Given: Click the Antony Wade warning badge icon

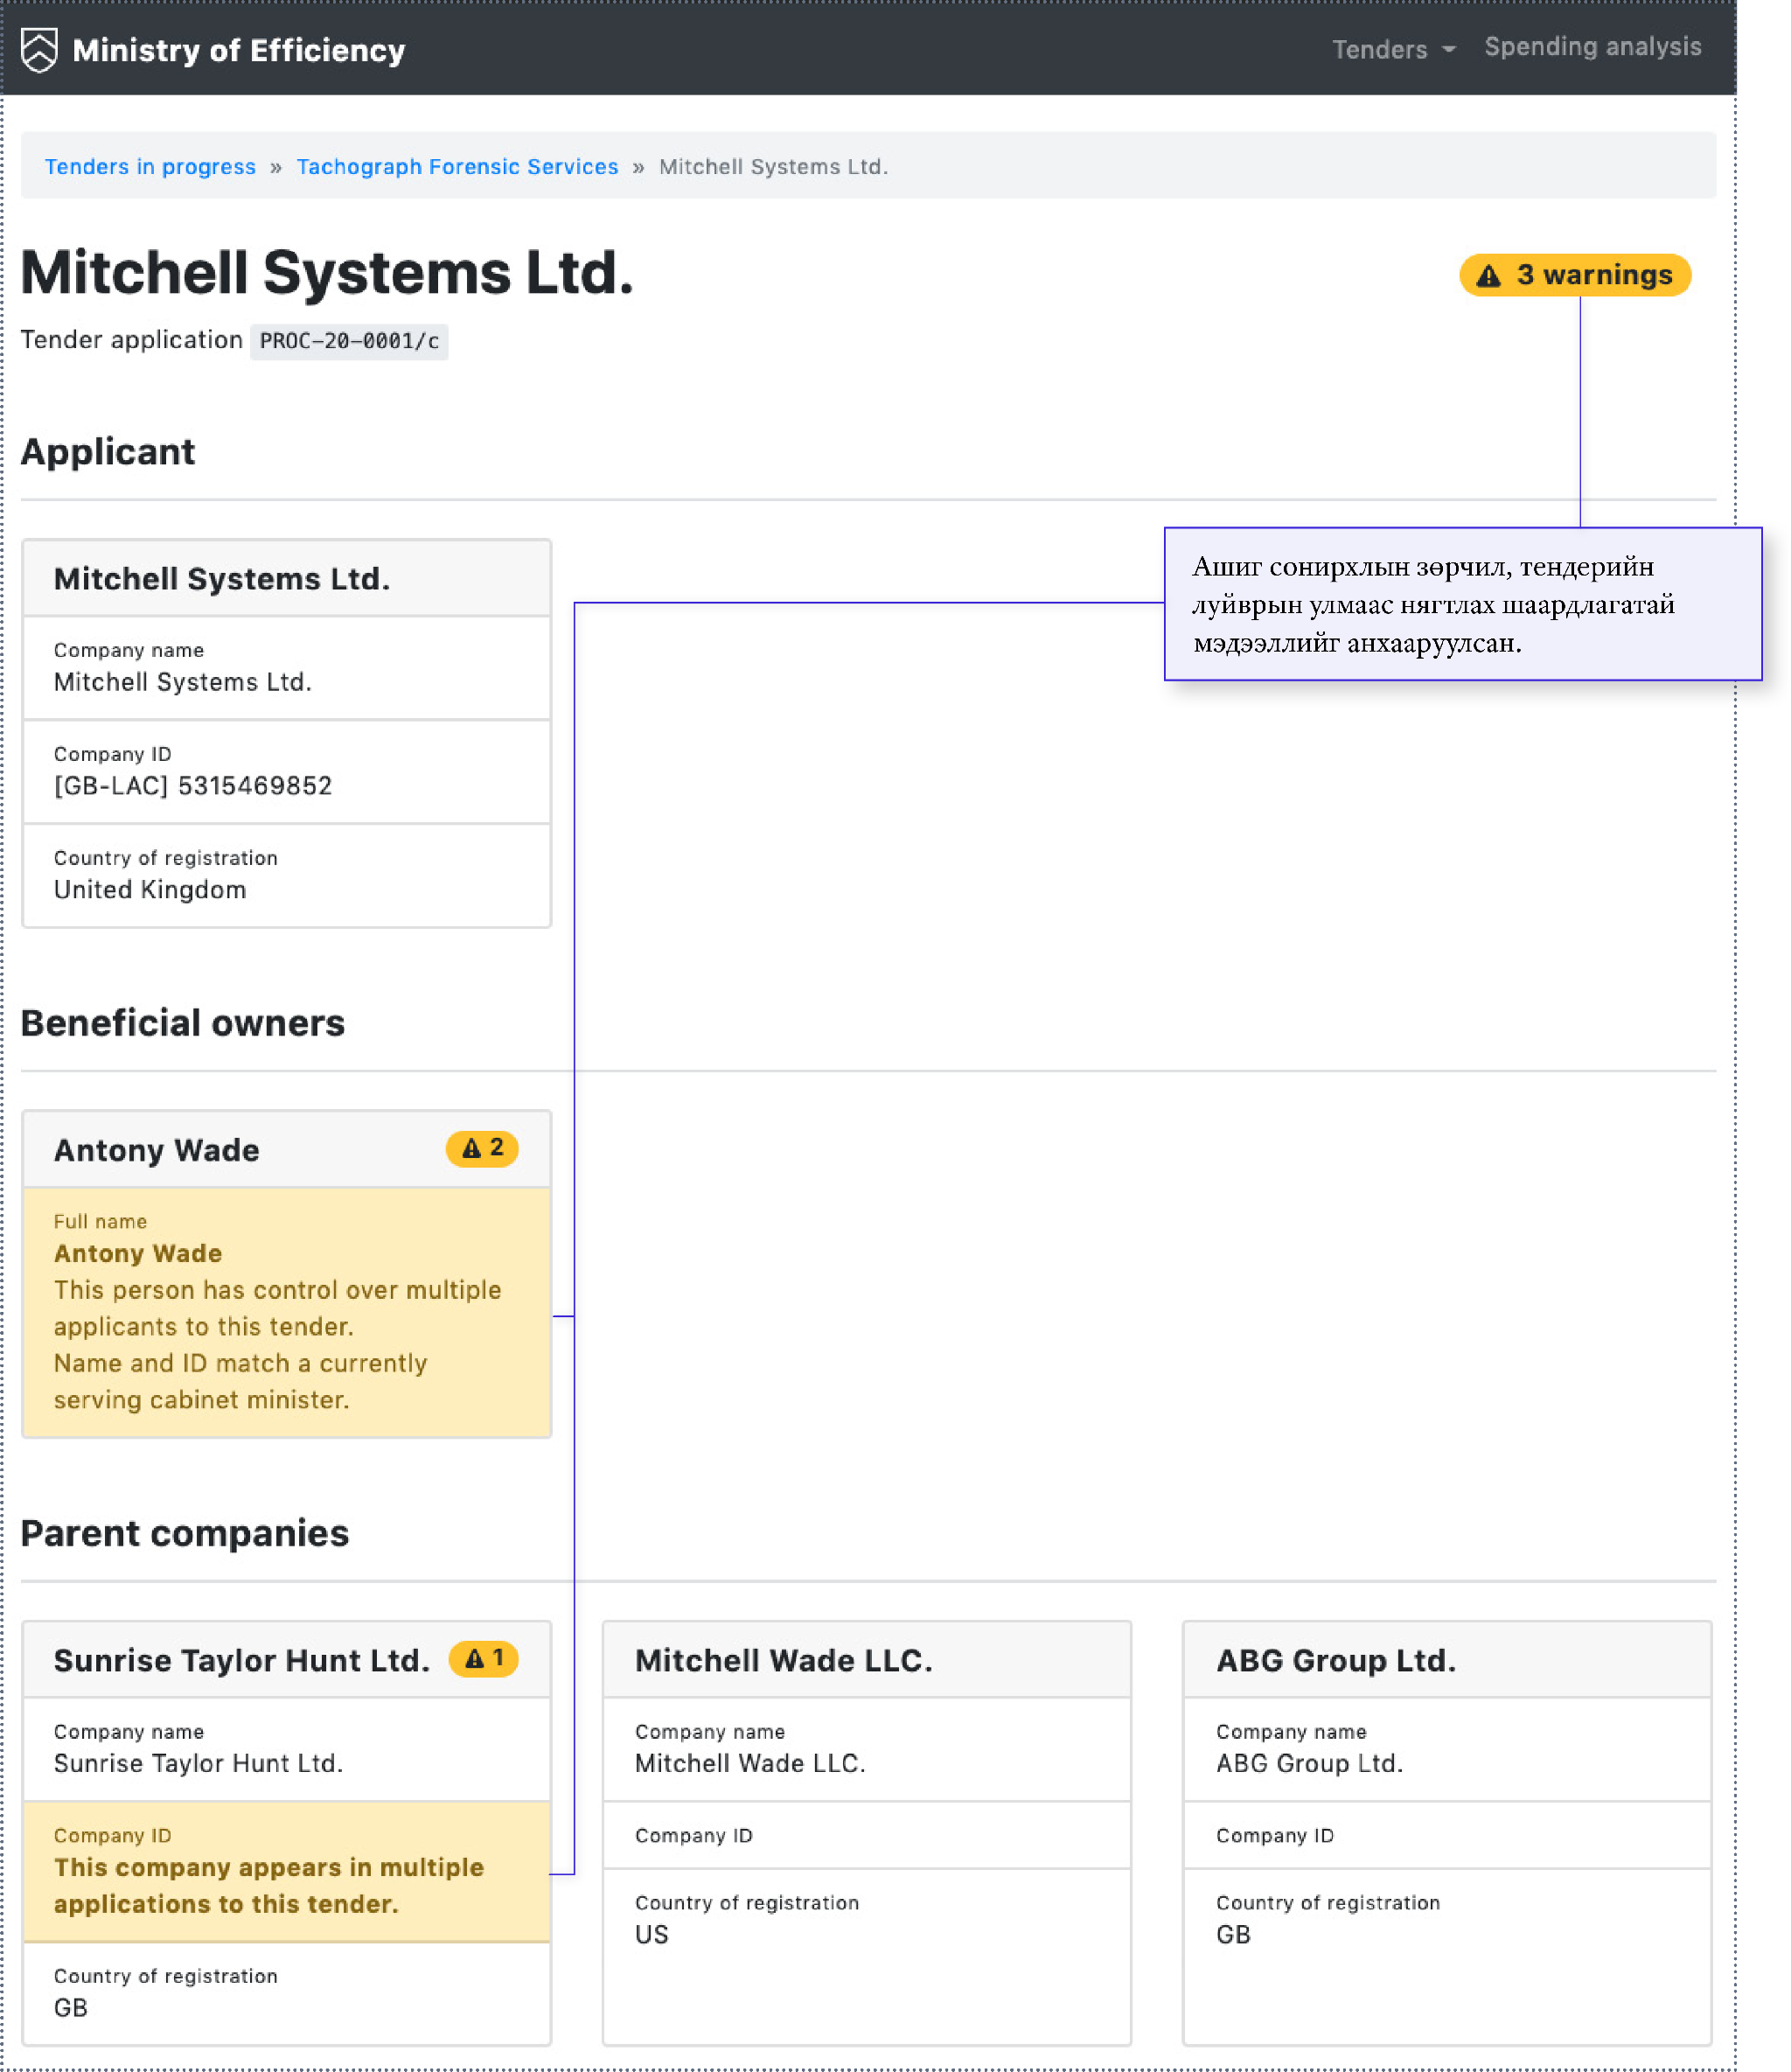Looking at the screenshot, I should click(x=472, y=1149).
